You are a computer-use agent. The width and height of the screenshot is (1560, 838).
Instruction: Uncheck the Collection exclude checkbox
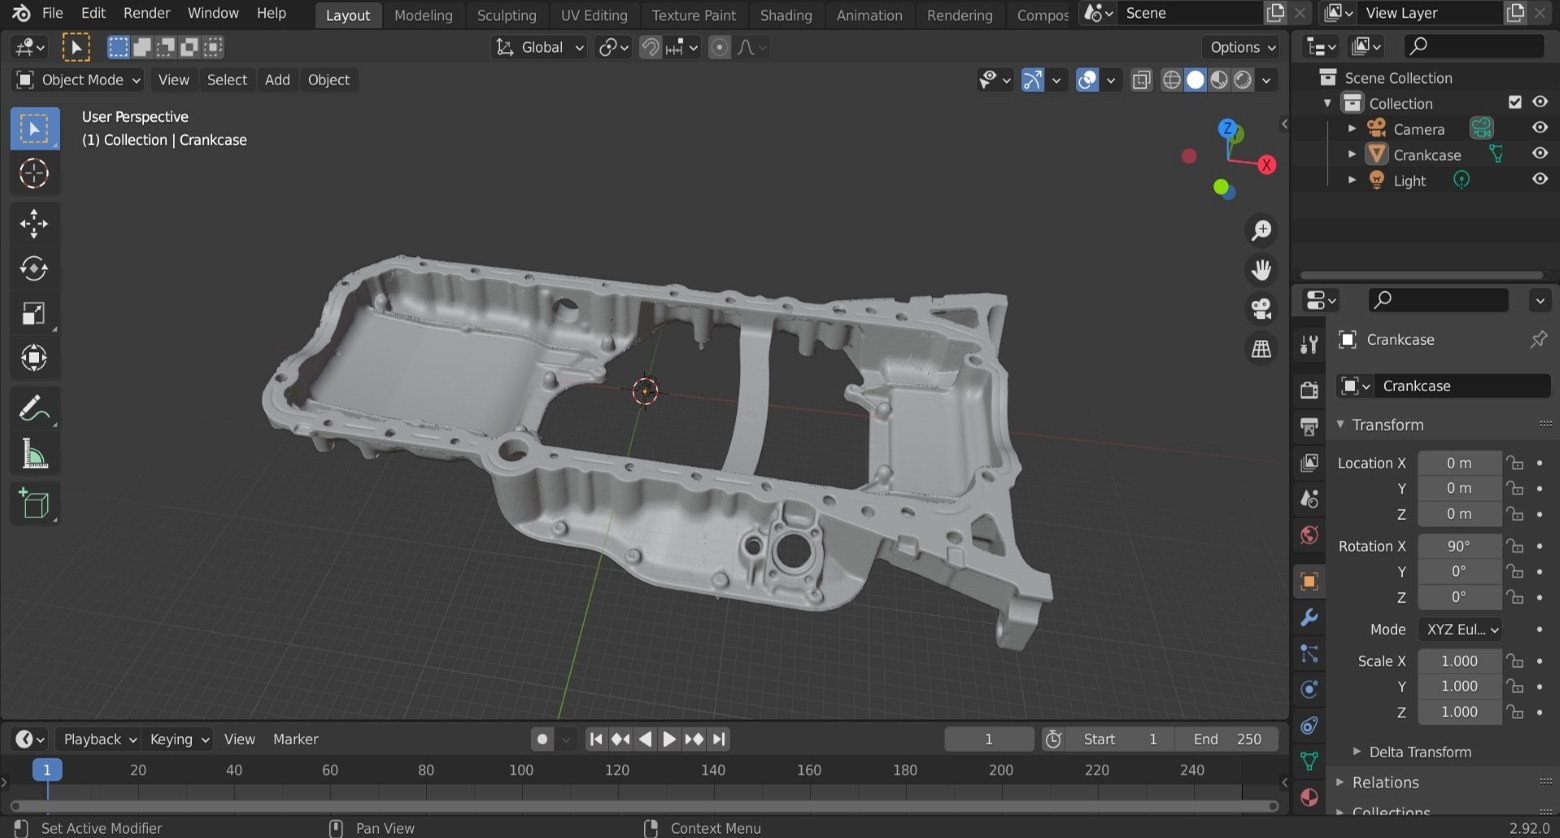[x=1514, y=102]
